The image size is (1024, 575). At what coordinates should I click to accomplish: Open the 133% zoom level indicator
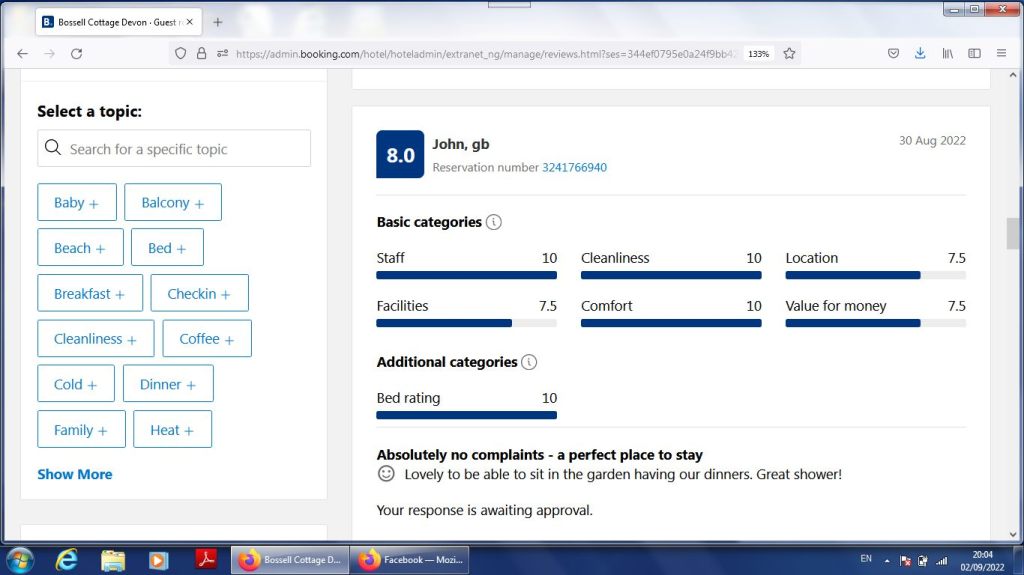758,54
